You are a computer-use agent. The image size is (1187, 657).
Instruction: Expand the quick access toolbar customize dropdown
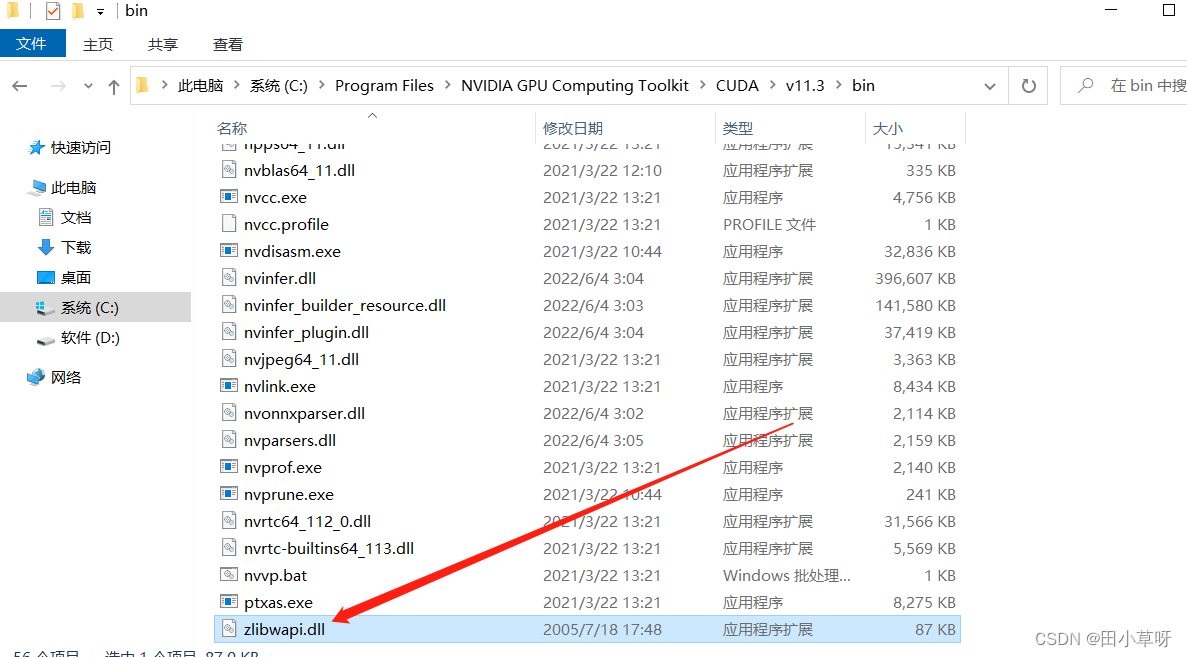[98, 11]
